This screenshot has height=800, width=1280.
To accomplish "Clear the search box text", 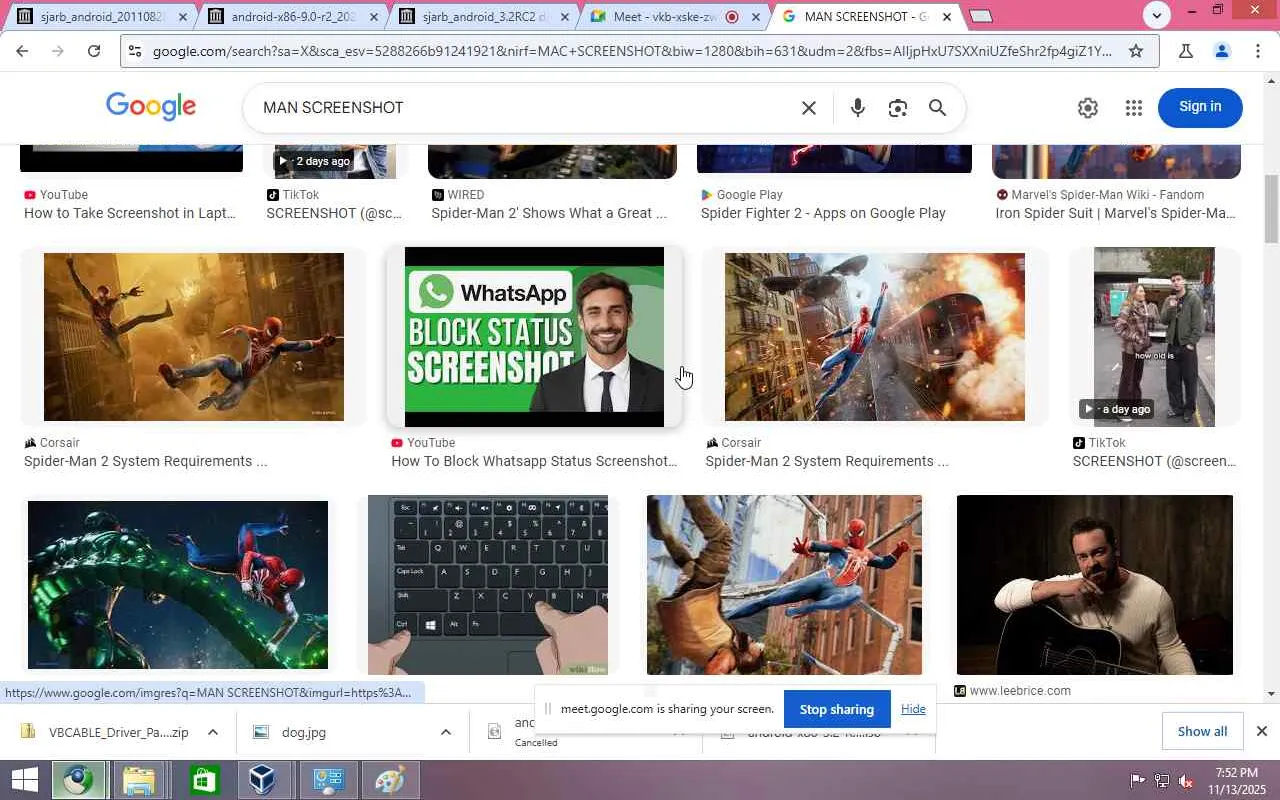I will (x=809, y=108).
